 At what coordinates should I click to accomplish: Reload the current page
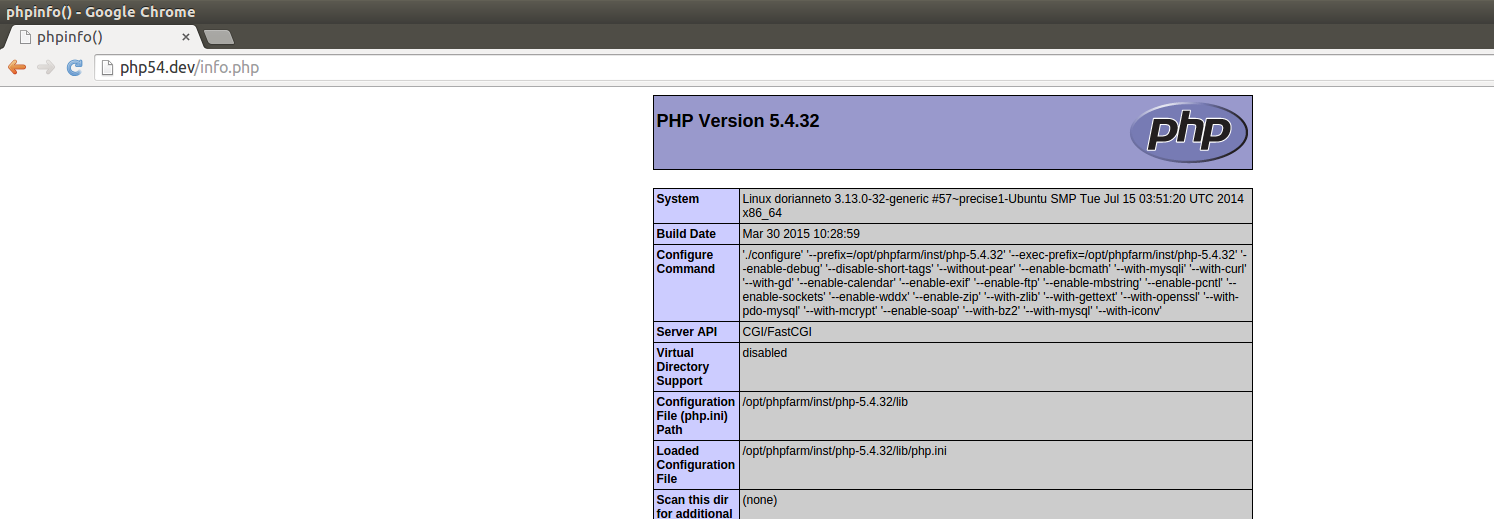click(74, 68)
